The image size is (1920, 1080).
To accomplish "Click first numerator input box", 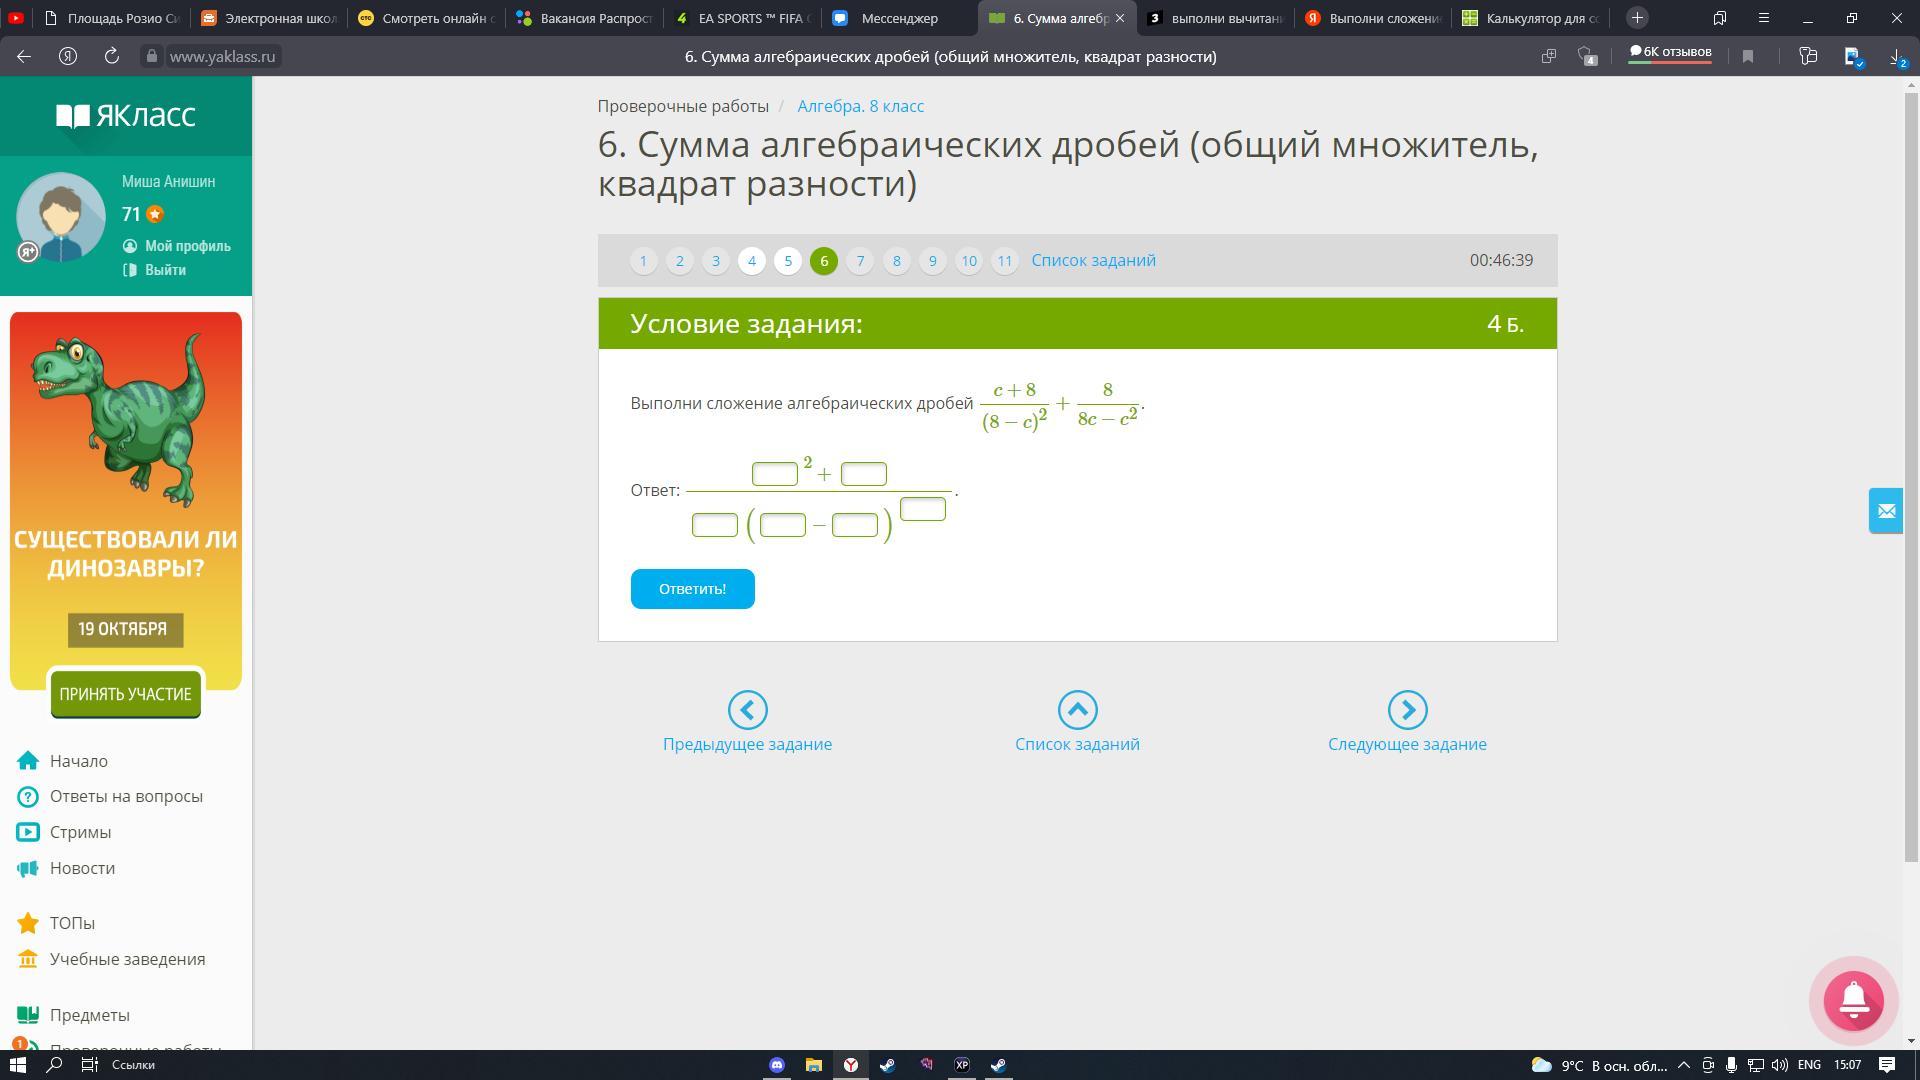I will coord(774,474).
